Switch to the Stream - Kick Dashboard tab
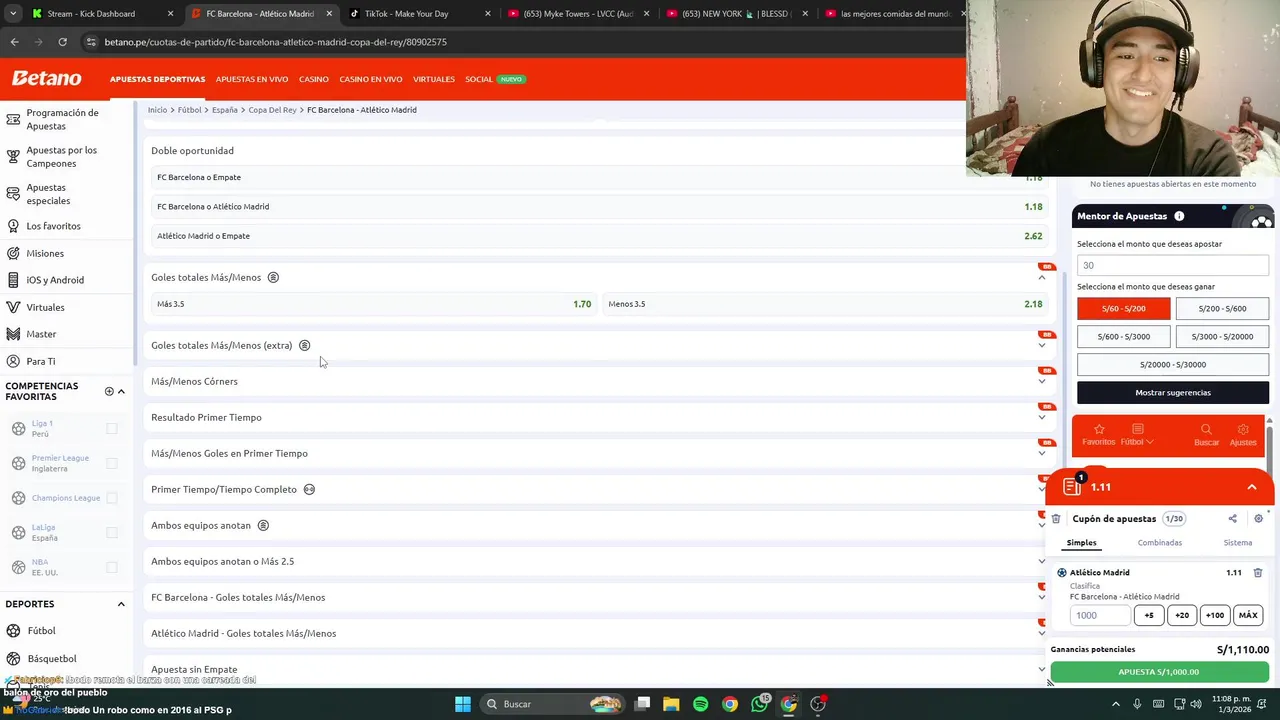 point(103,14)
